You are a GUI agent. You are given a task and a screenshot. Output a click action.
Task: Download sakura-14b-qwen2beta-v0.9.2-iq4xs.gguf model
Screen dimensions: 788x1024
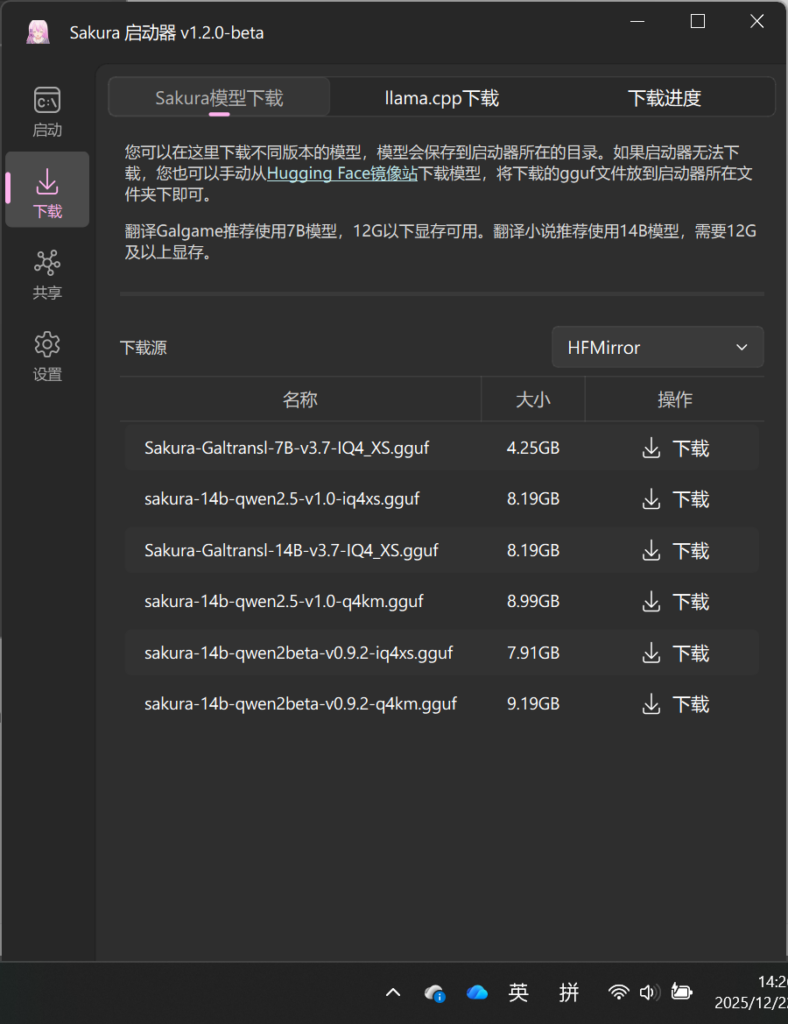[675, 653]
